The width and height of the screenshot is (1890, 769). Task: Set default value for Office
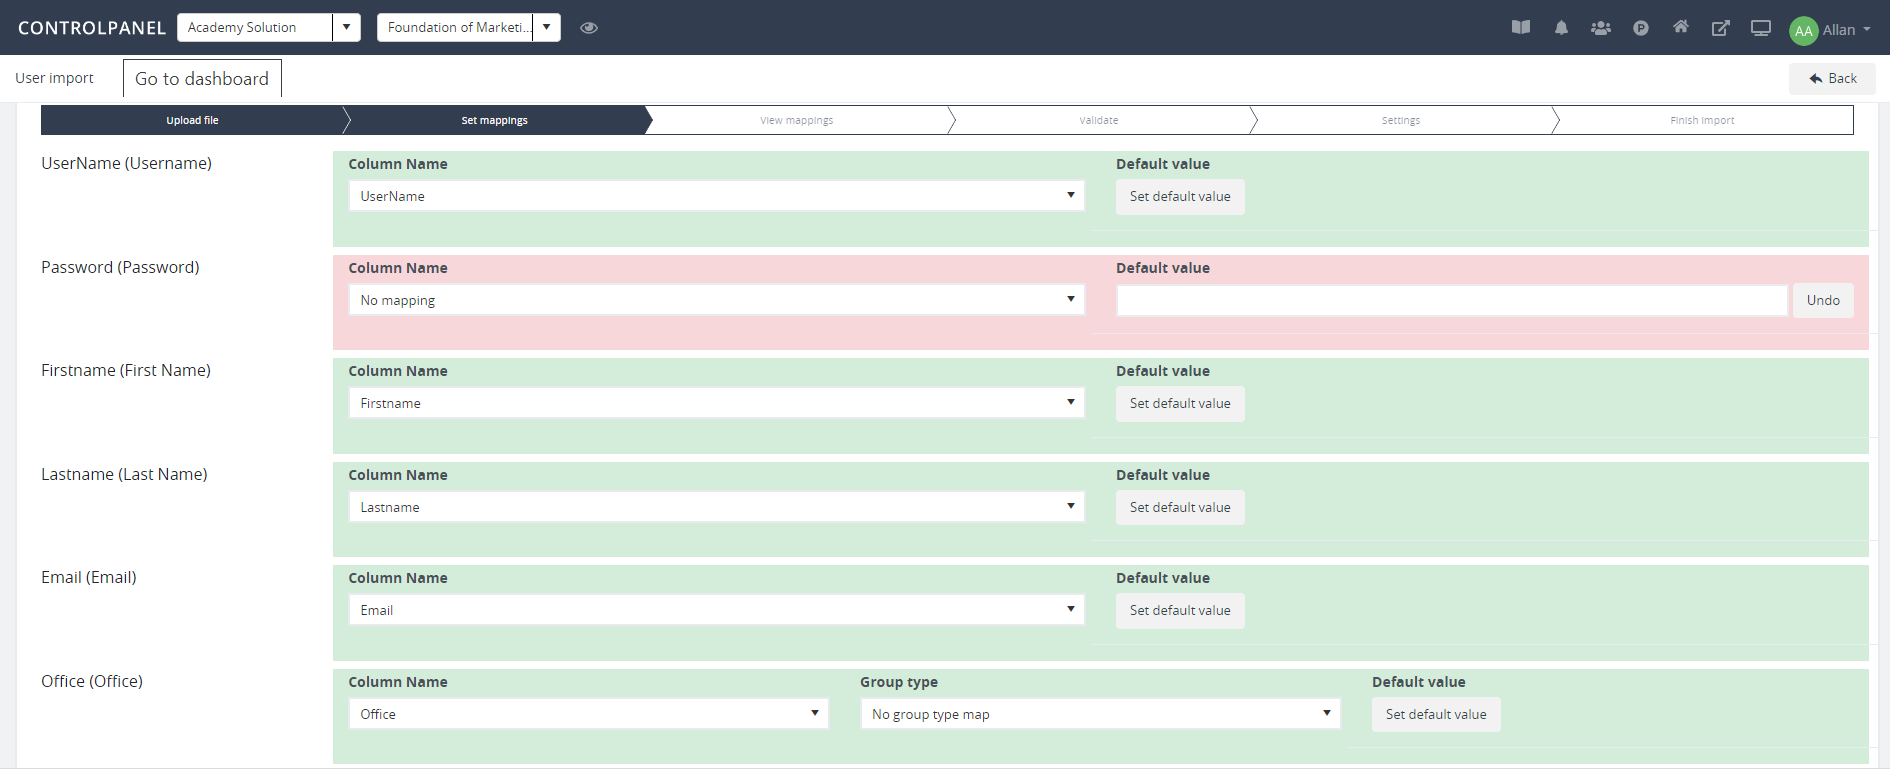pyautogui.click(x=1436, y=715)
